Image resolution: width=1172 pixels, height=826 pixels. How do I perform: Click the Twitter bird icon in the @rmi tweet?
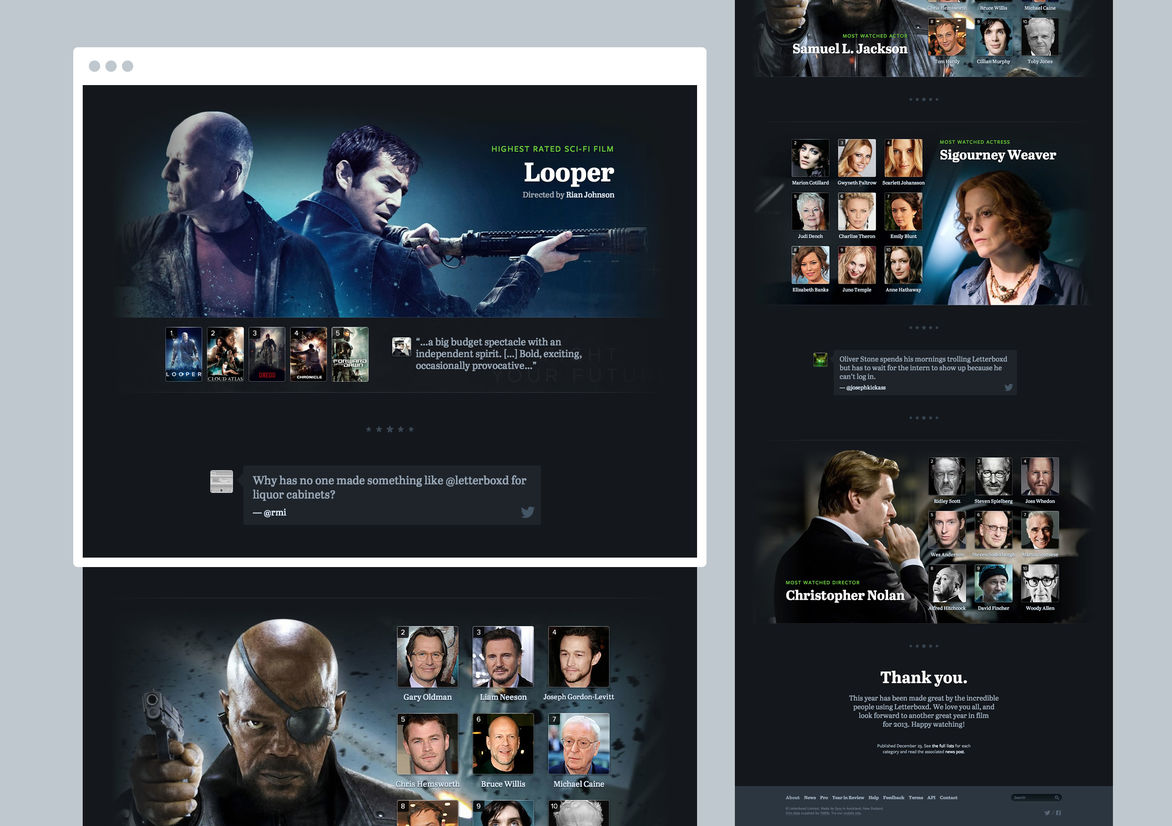(x=528, y=512)
